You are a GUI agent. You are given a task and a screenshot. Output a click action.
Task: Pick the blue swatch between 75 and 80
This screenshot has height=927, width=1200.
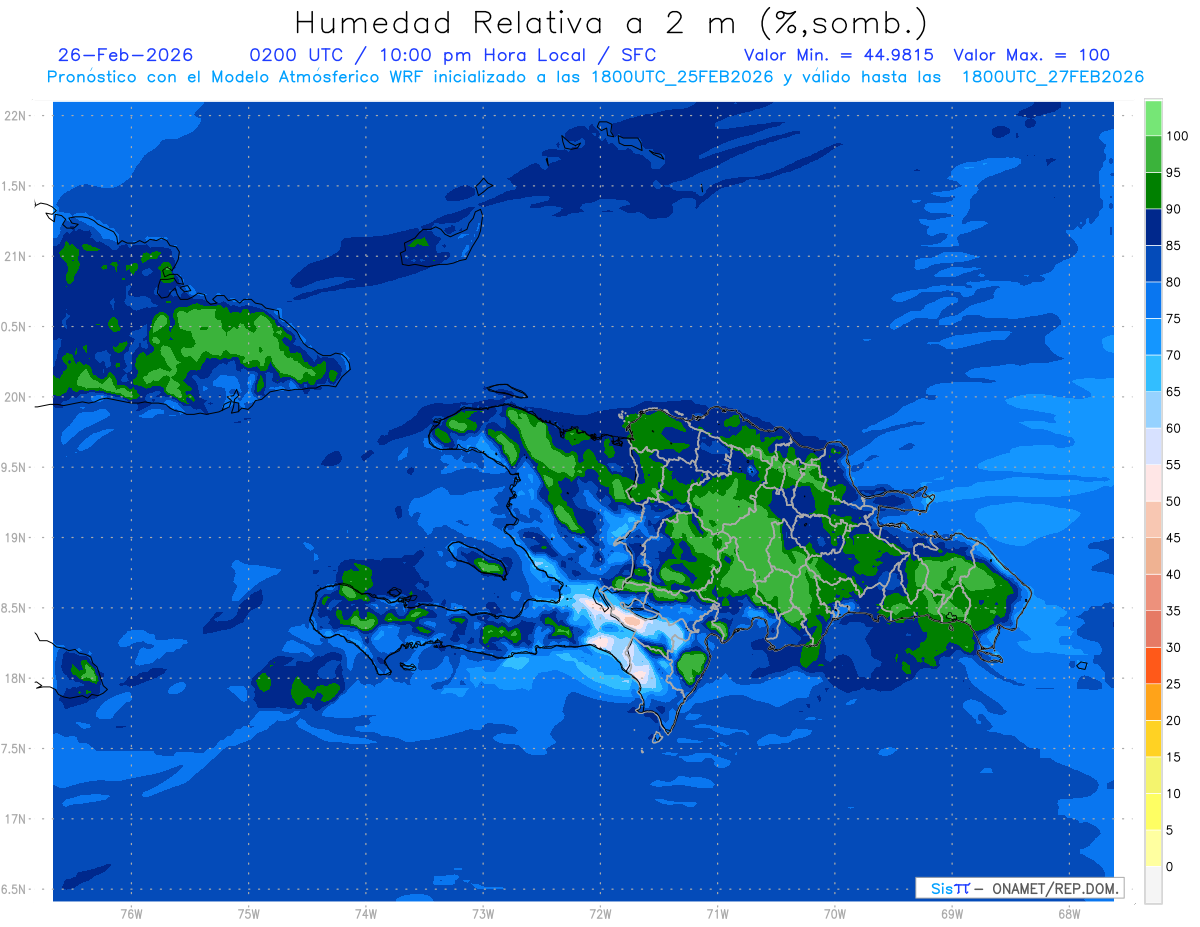(x=1153, y=301)
